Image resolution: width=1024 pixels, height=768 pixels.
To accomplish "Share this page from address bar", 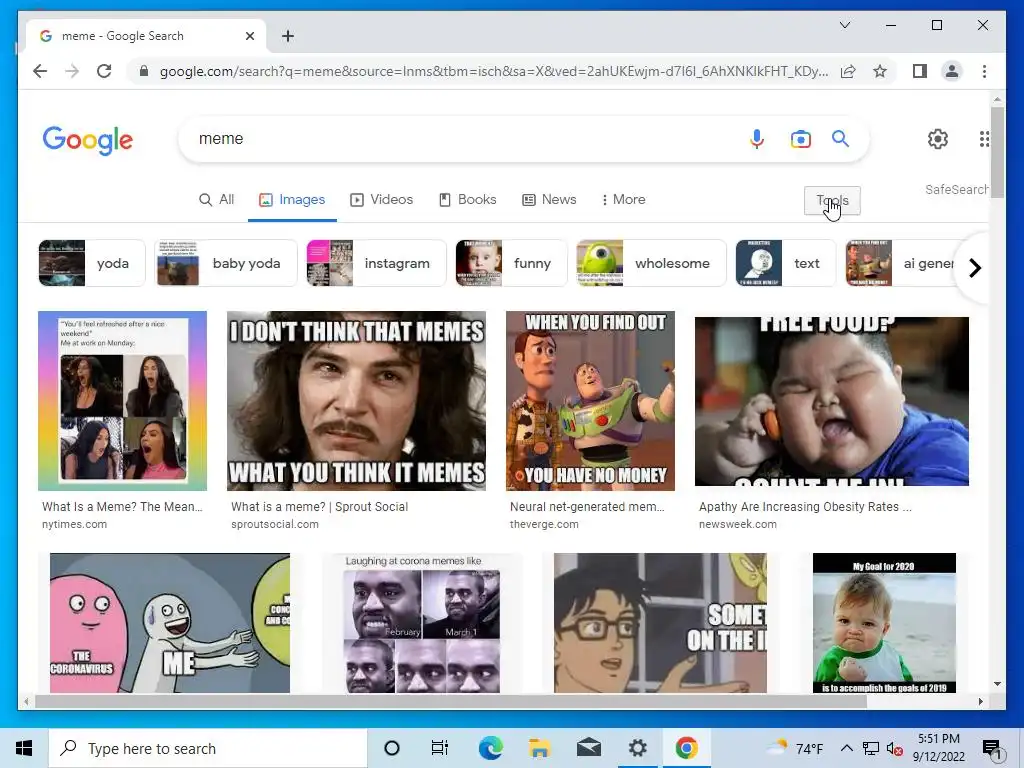I will 848,71.
